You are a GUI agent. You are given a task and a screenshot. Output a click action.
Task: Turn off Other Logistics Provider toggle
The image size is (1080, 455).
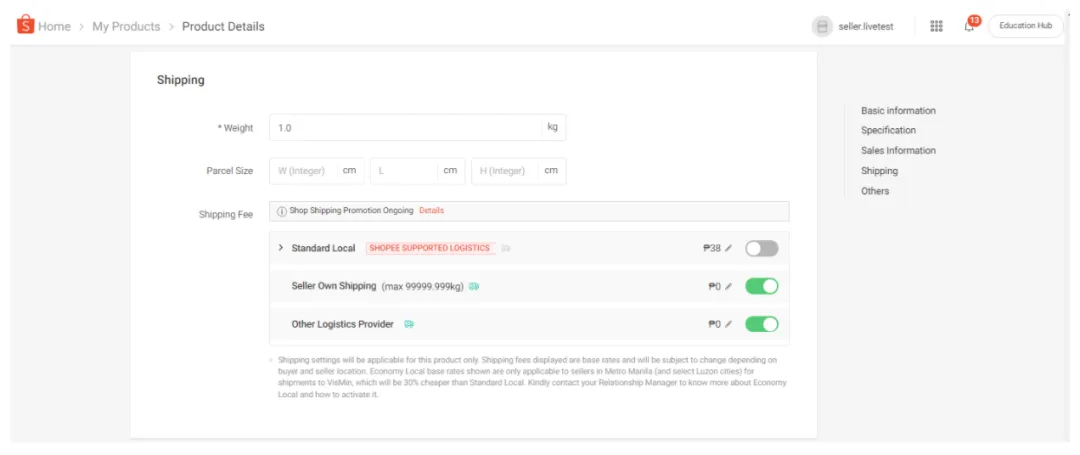761,324
